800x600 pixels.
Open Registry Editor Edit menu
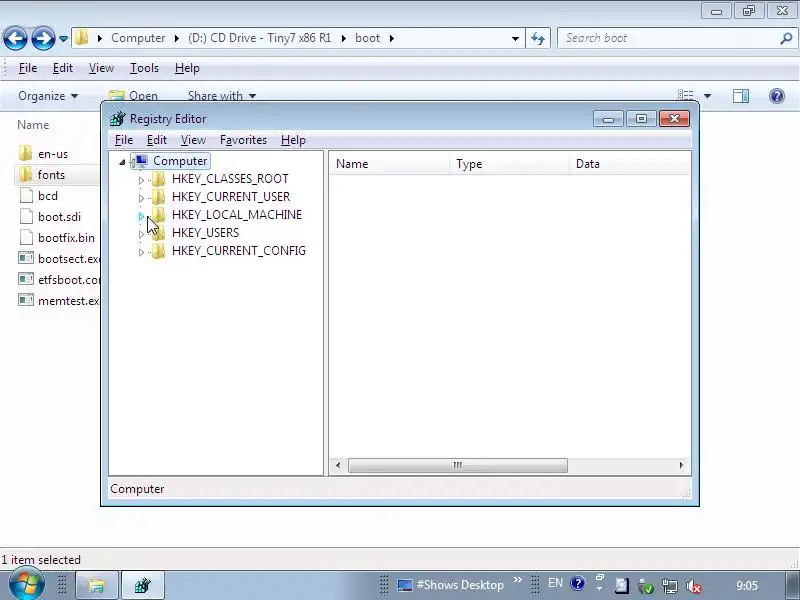click(157, 140)
